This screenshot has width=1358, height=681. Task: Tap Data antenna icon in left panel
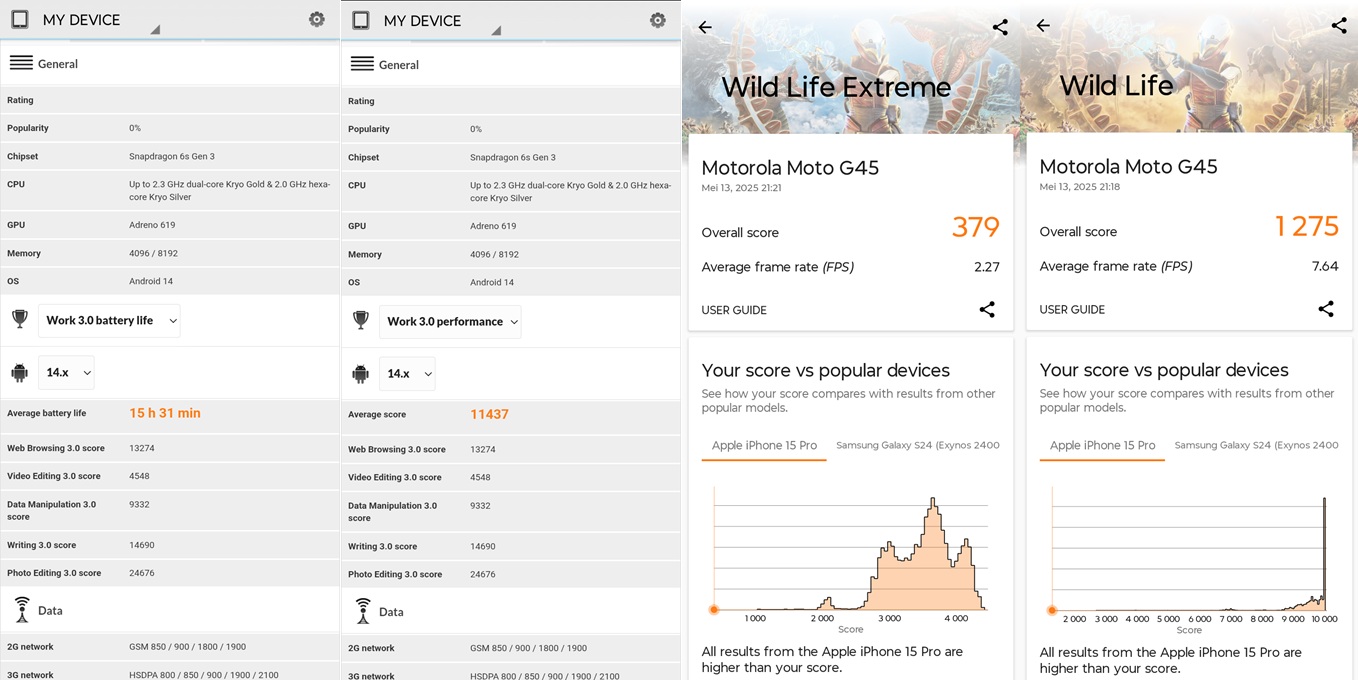[22, 609]
